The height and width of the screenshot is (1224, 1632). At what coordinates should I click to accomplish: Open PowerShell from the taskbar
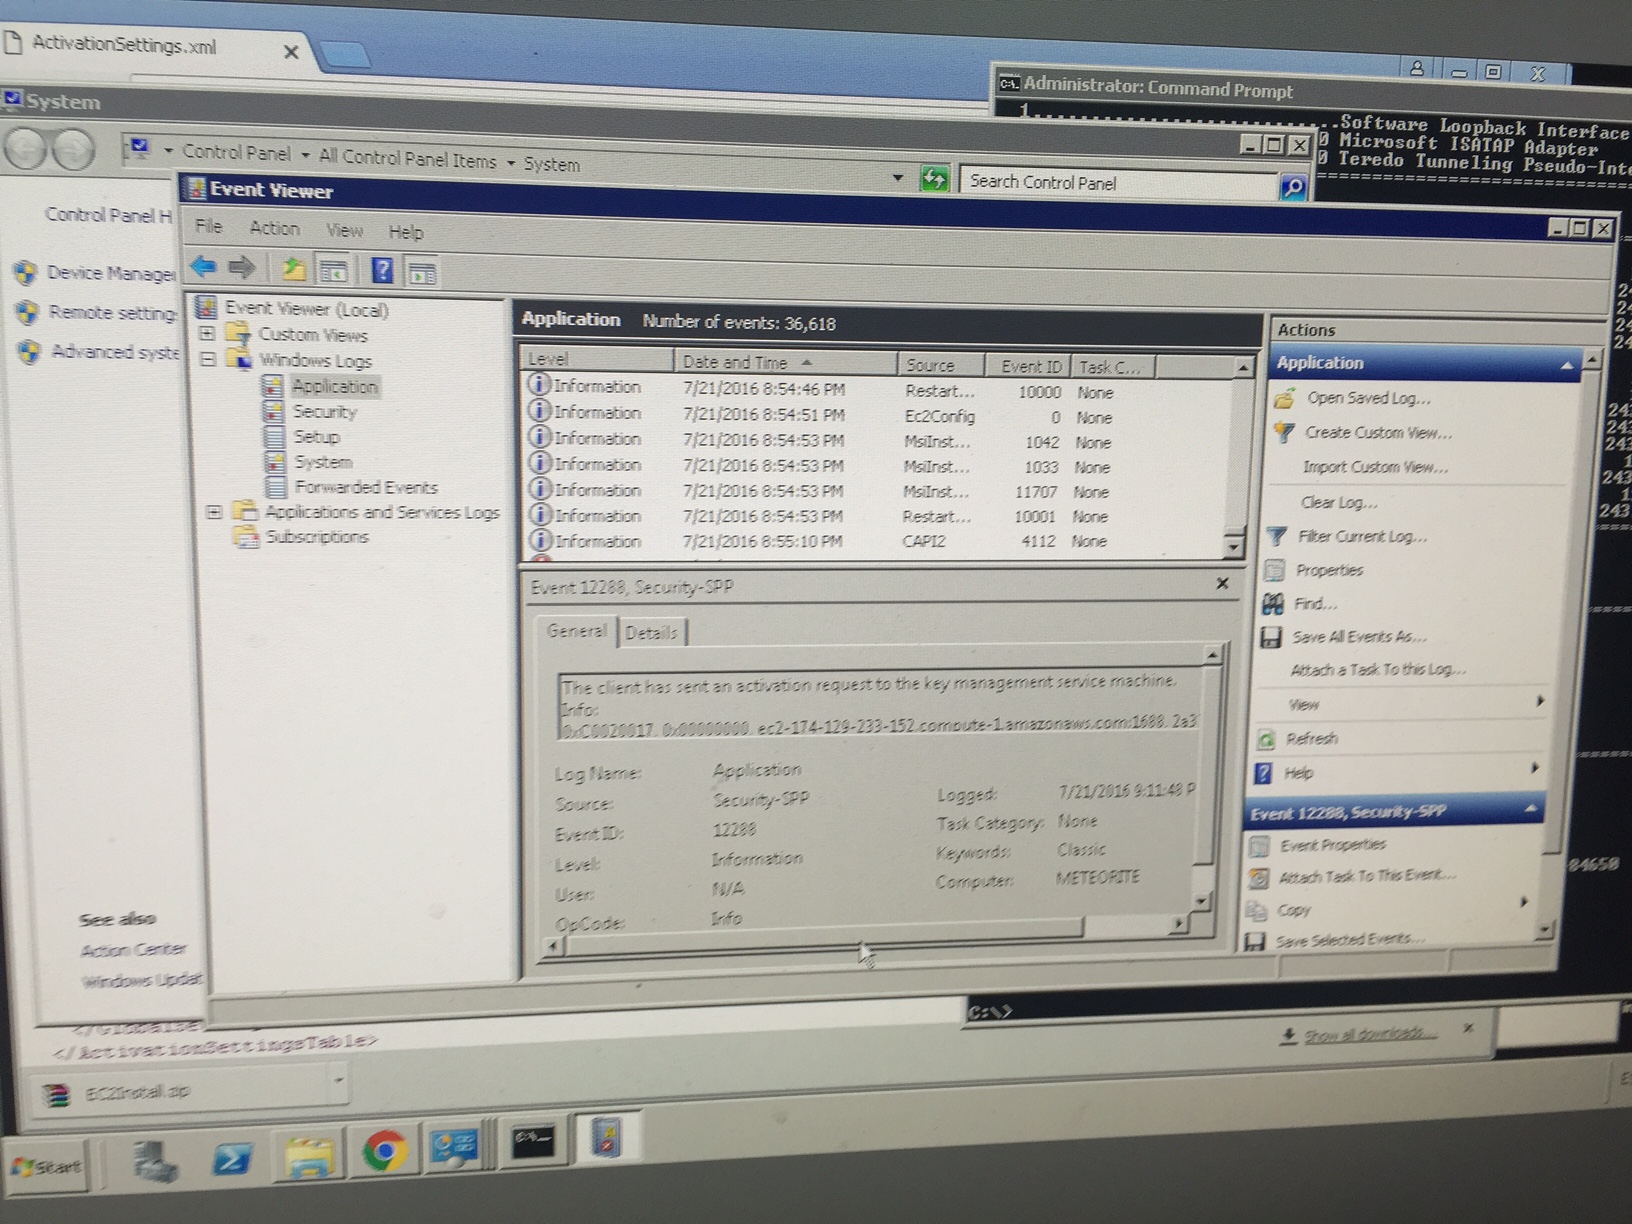point(232,1158)
